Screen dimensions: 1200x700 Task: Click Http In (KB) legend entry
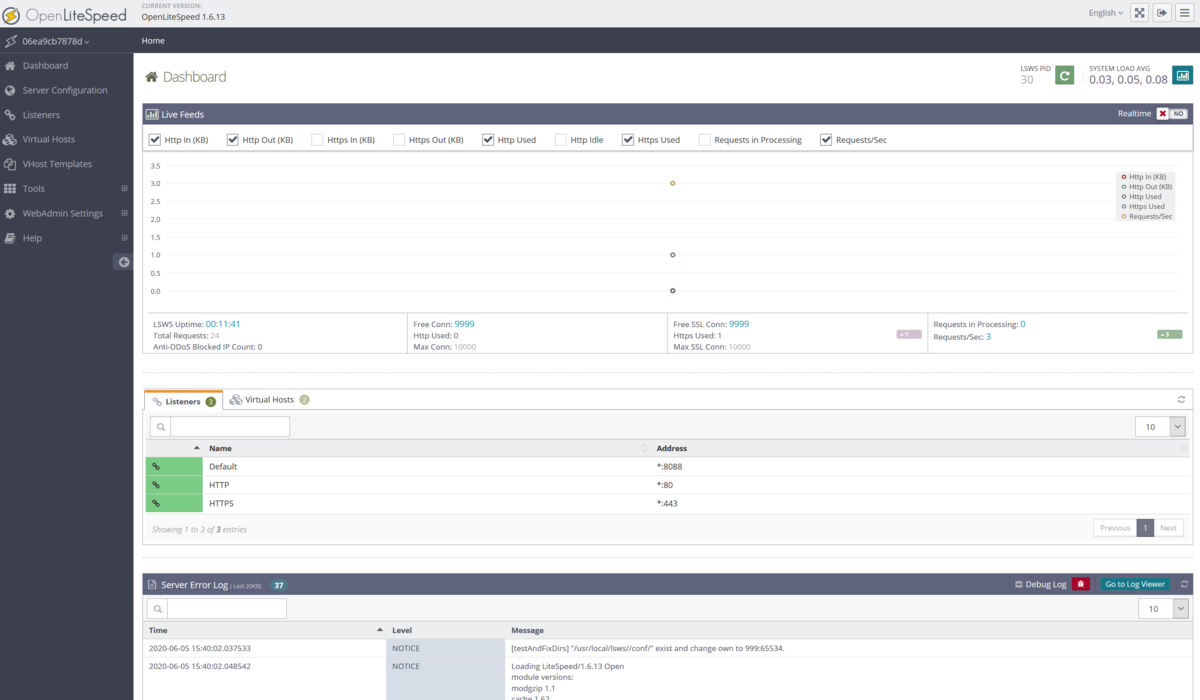point(1143,177)
